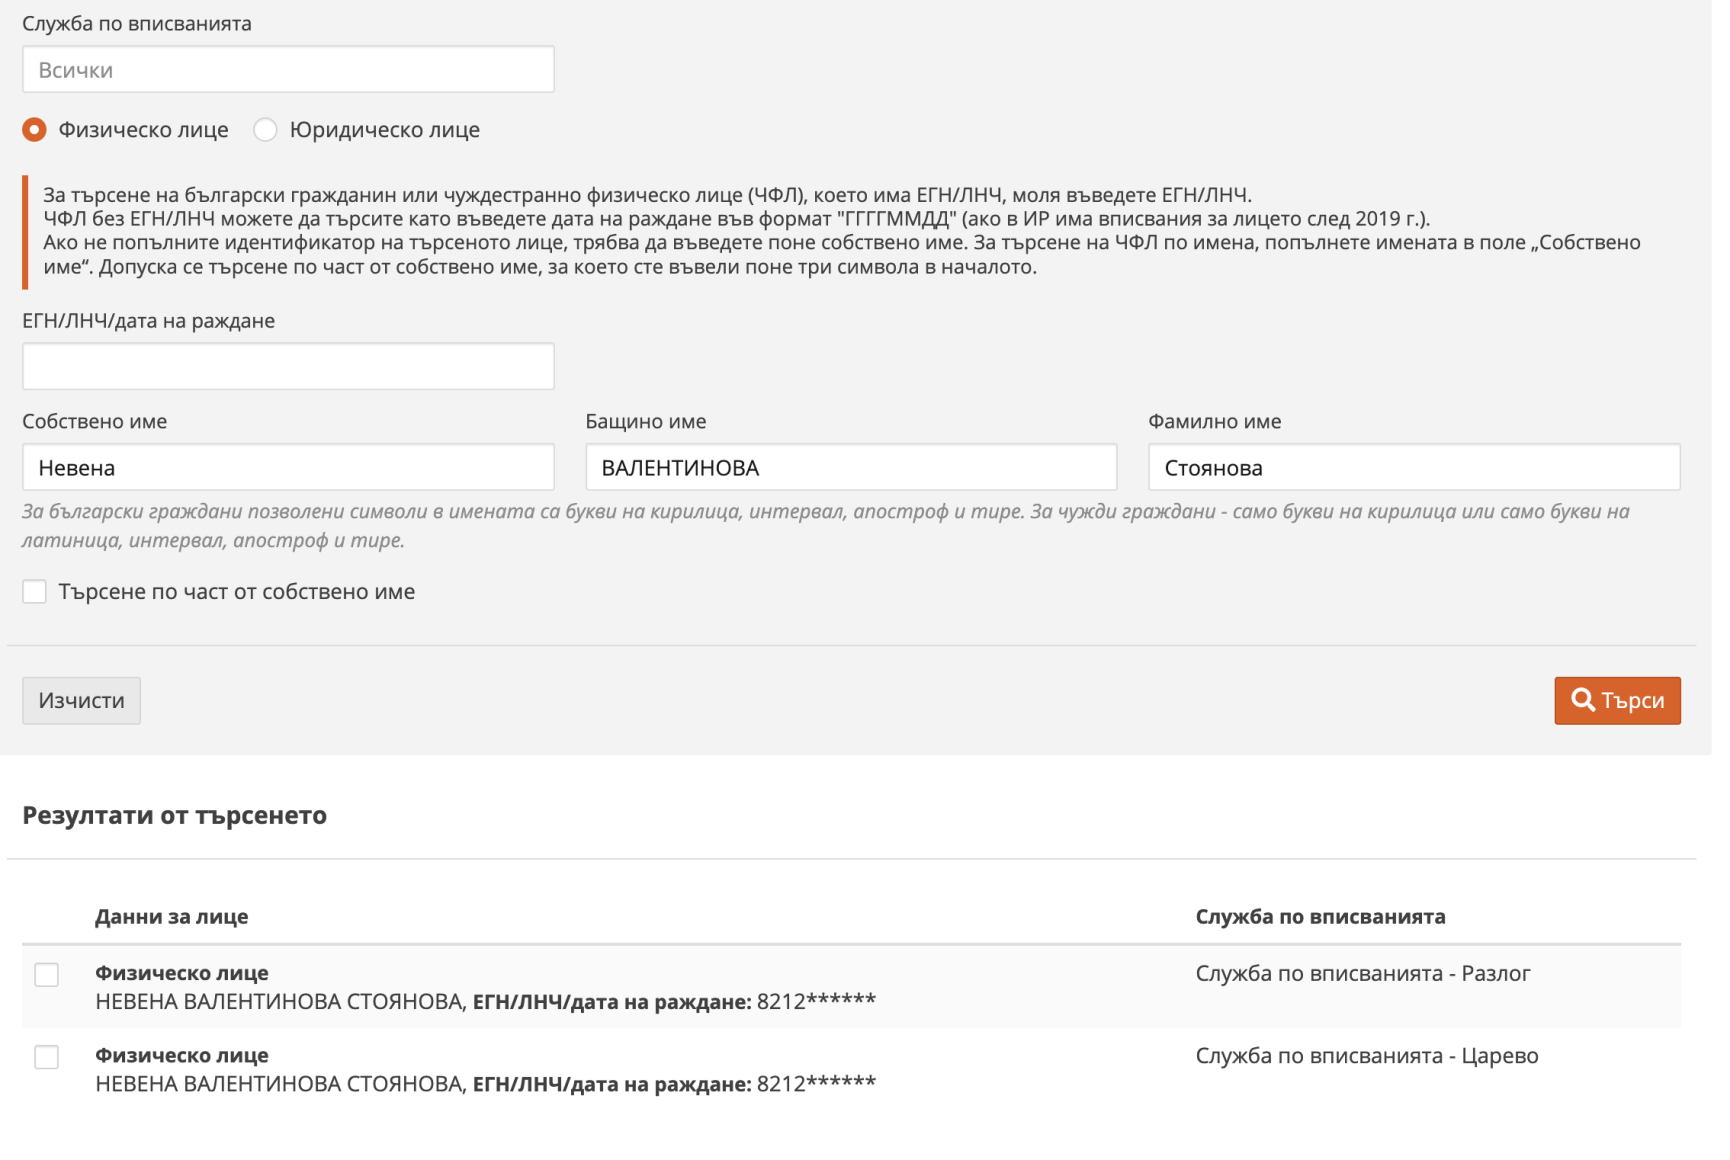Focus the Собствено име field
1730x1160 pixels.
pos(288,467)
